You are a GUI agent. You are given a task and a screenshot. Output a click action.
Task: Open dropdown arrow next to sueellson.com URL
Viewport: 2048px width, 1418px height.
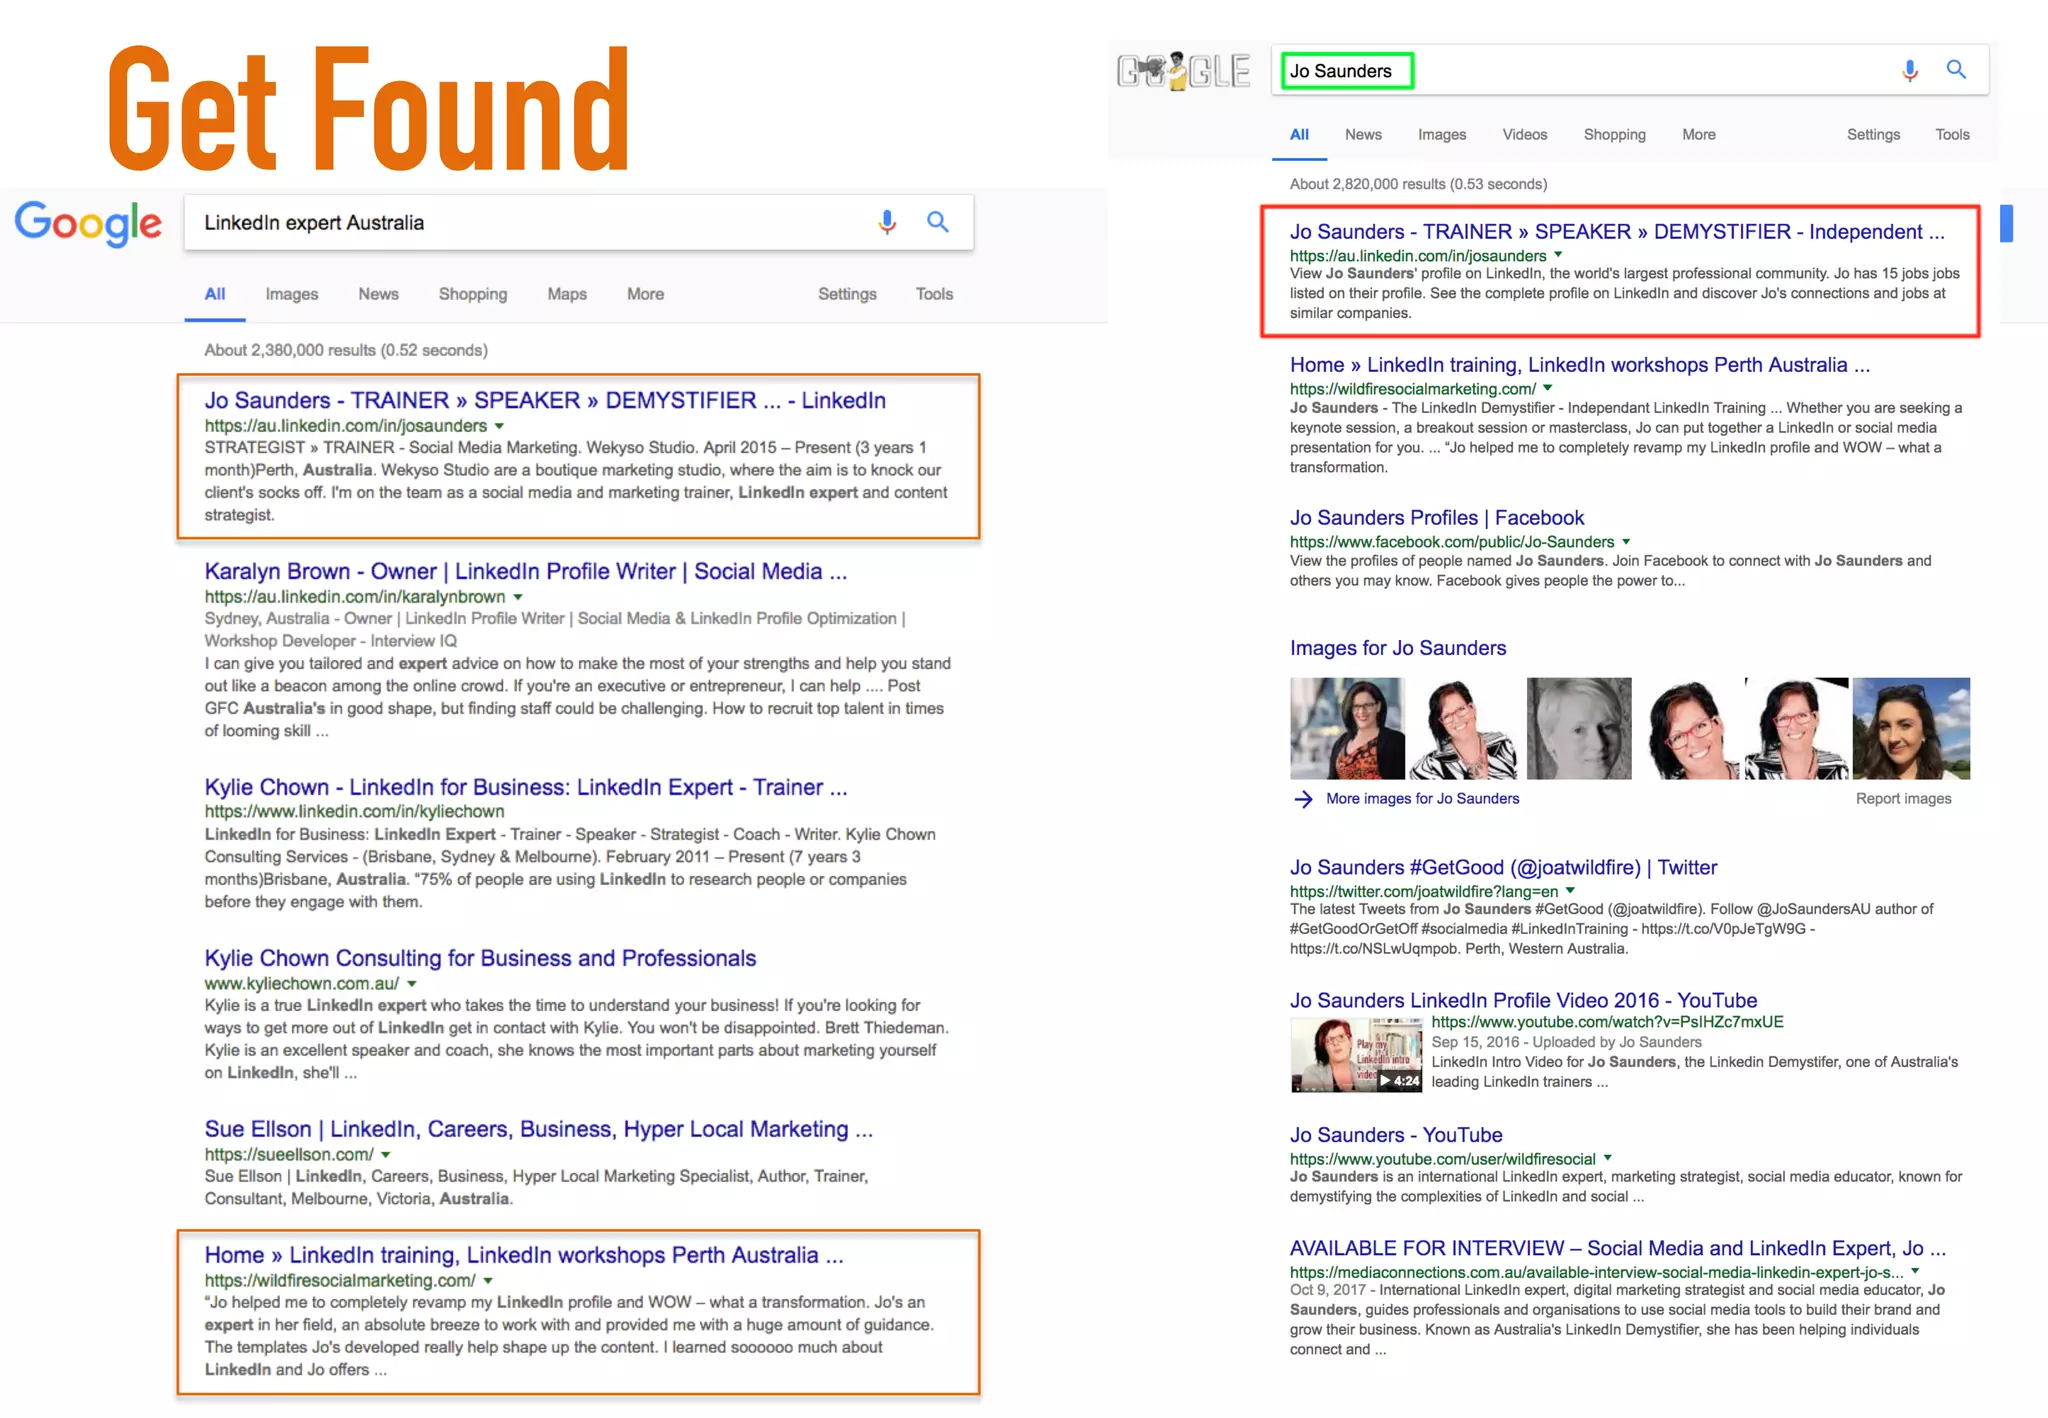pyautogui.click(x=386, y=1155)
